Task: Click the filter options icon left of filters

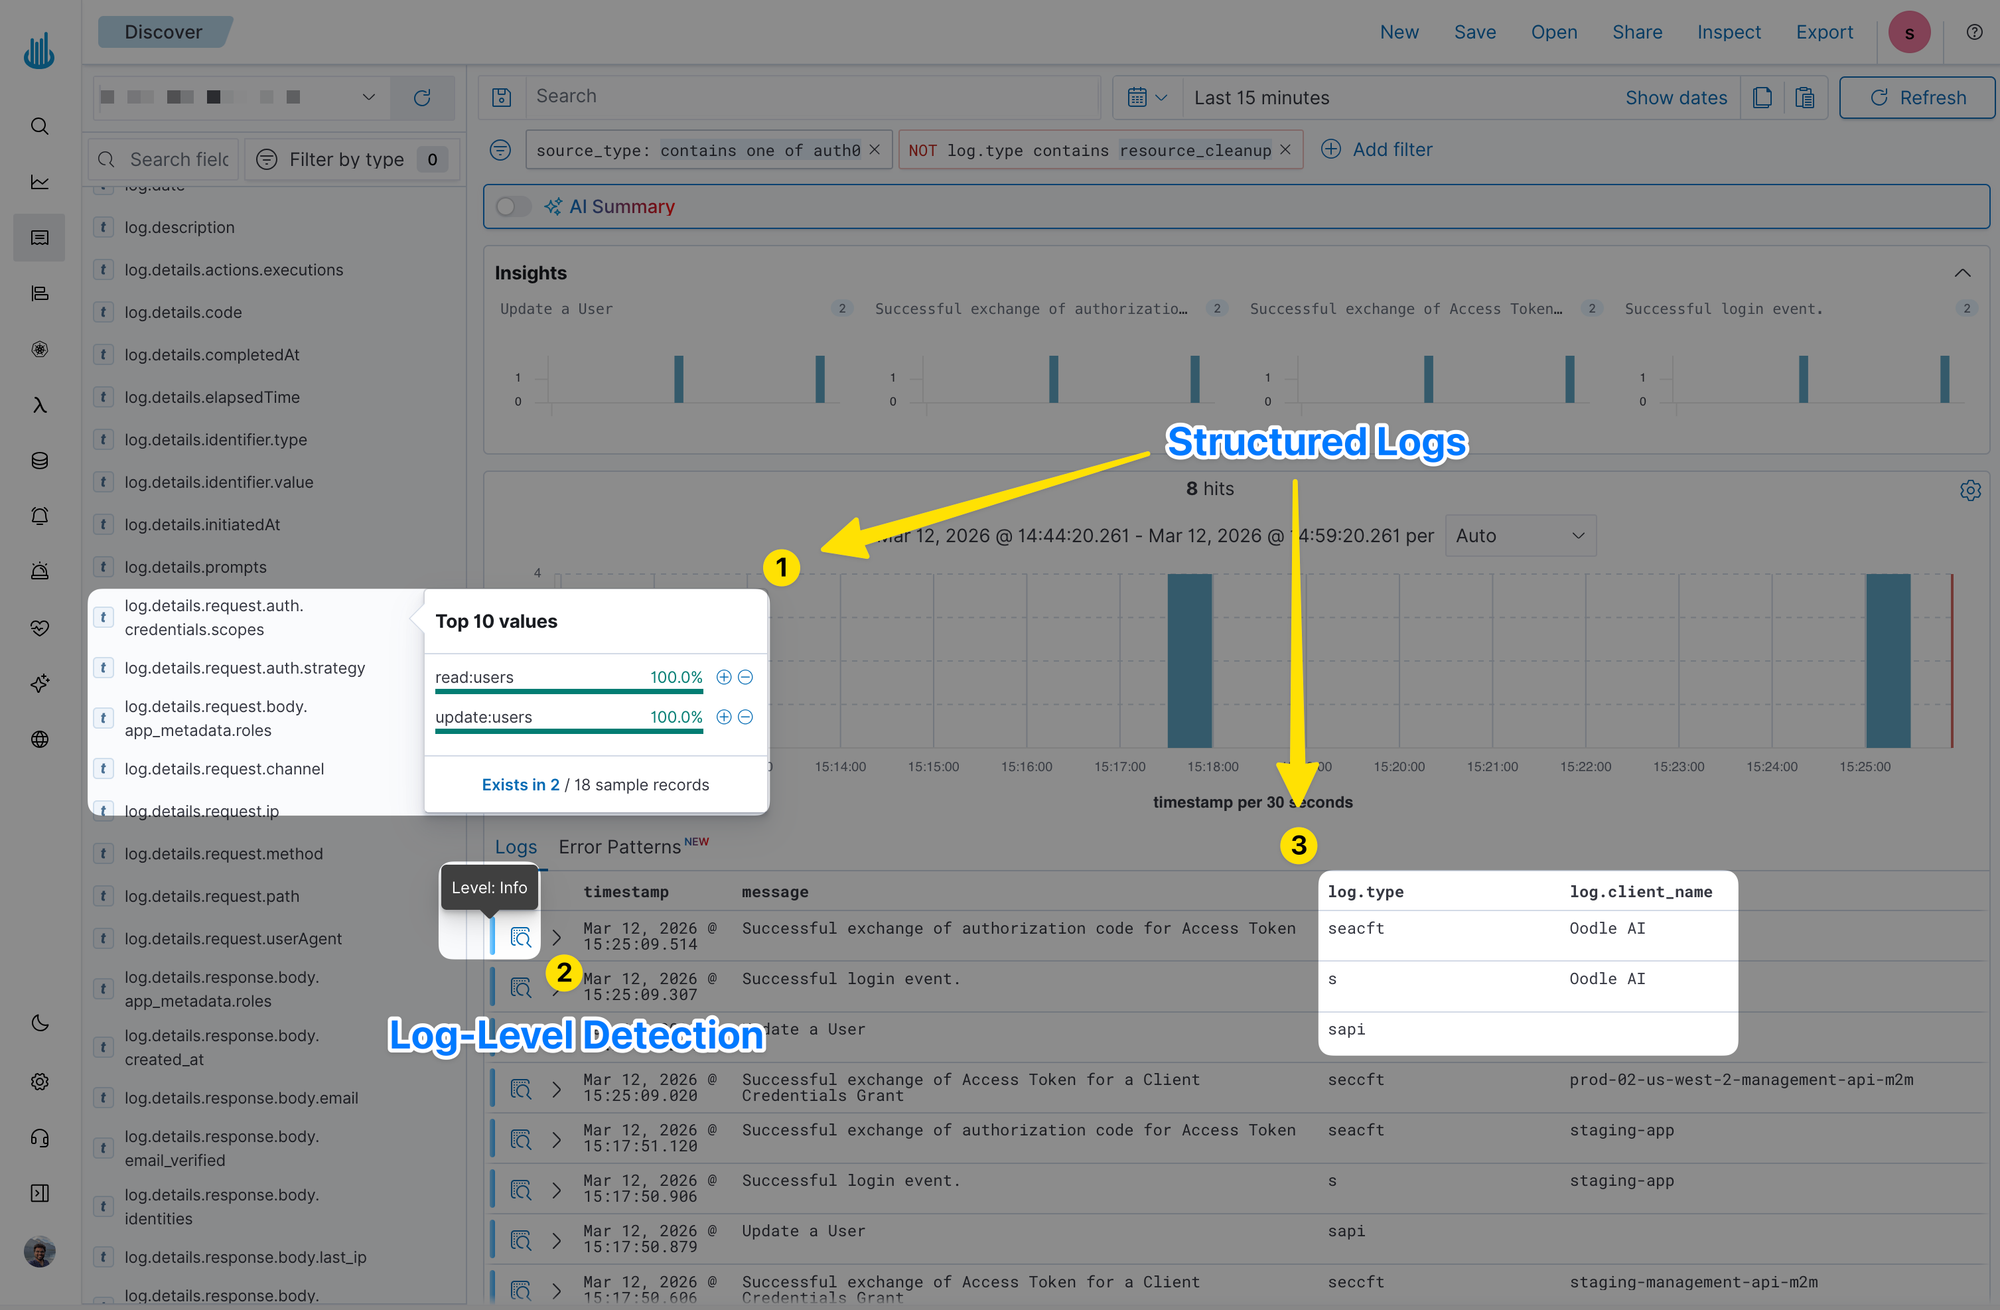Action: click(500, 150)
